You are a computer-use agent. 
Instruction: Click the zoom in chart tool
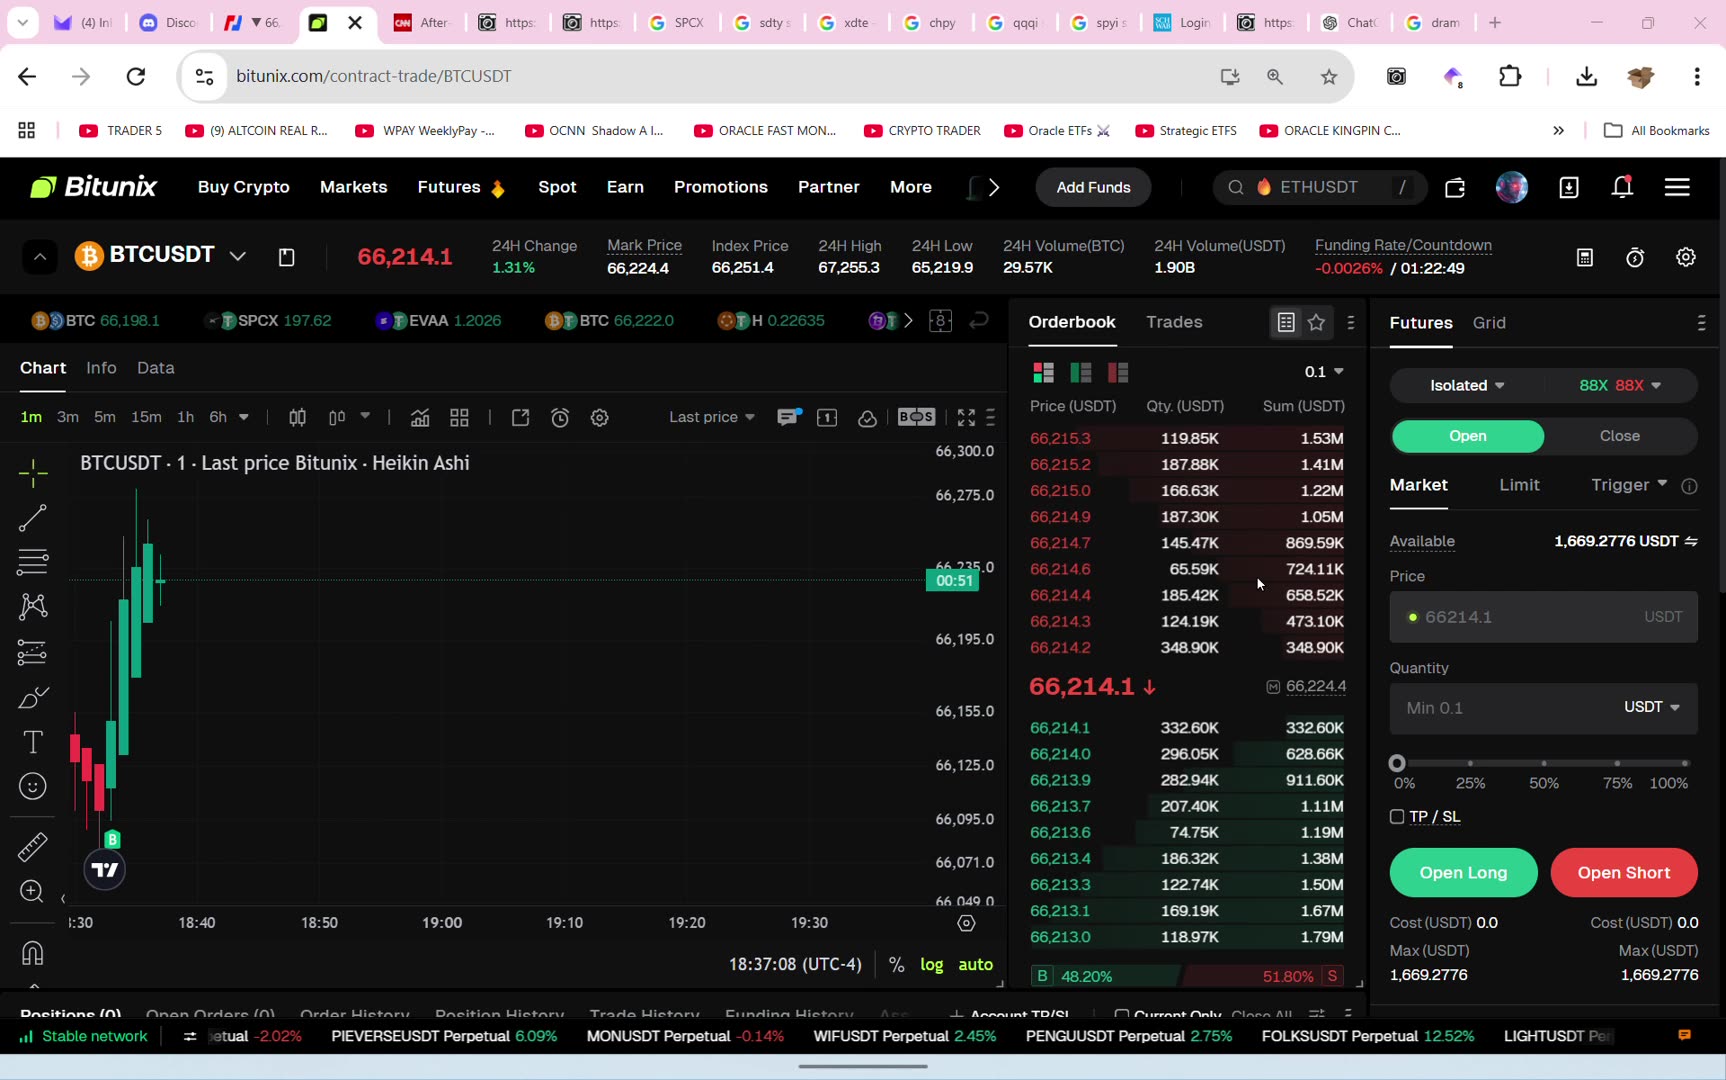click(33, 891)
